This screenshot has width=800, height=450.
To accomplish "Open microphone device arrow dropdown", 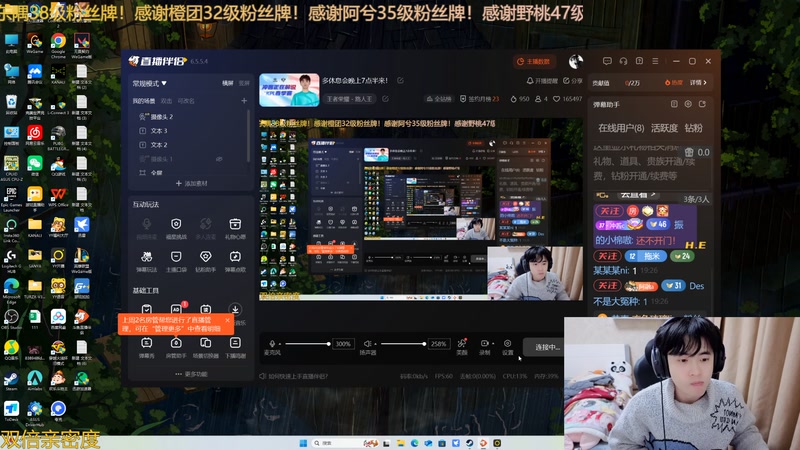I will pos(279,344).
